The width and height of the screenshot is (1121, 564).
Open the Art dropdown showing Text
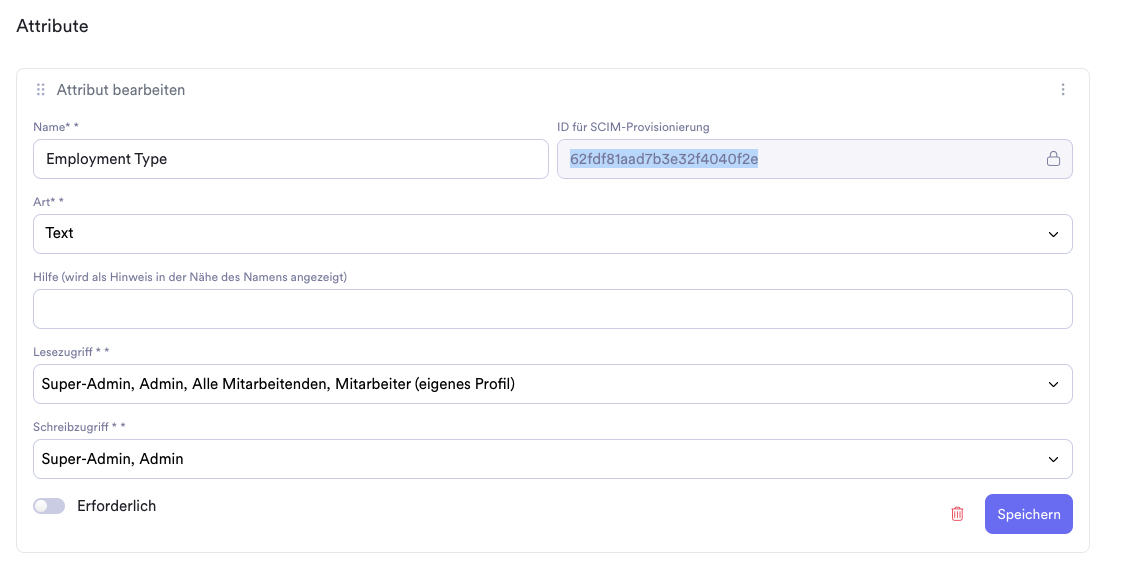tap(553, 234)
